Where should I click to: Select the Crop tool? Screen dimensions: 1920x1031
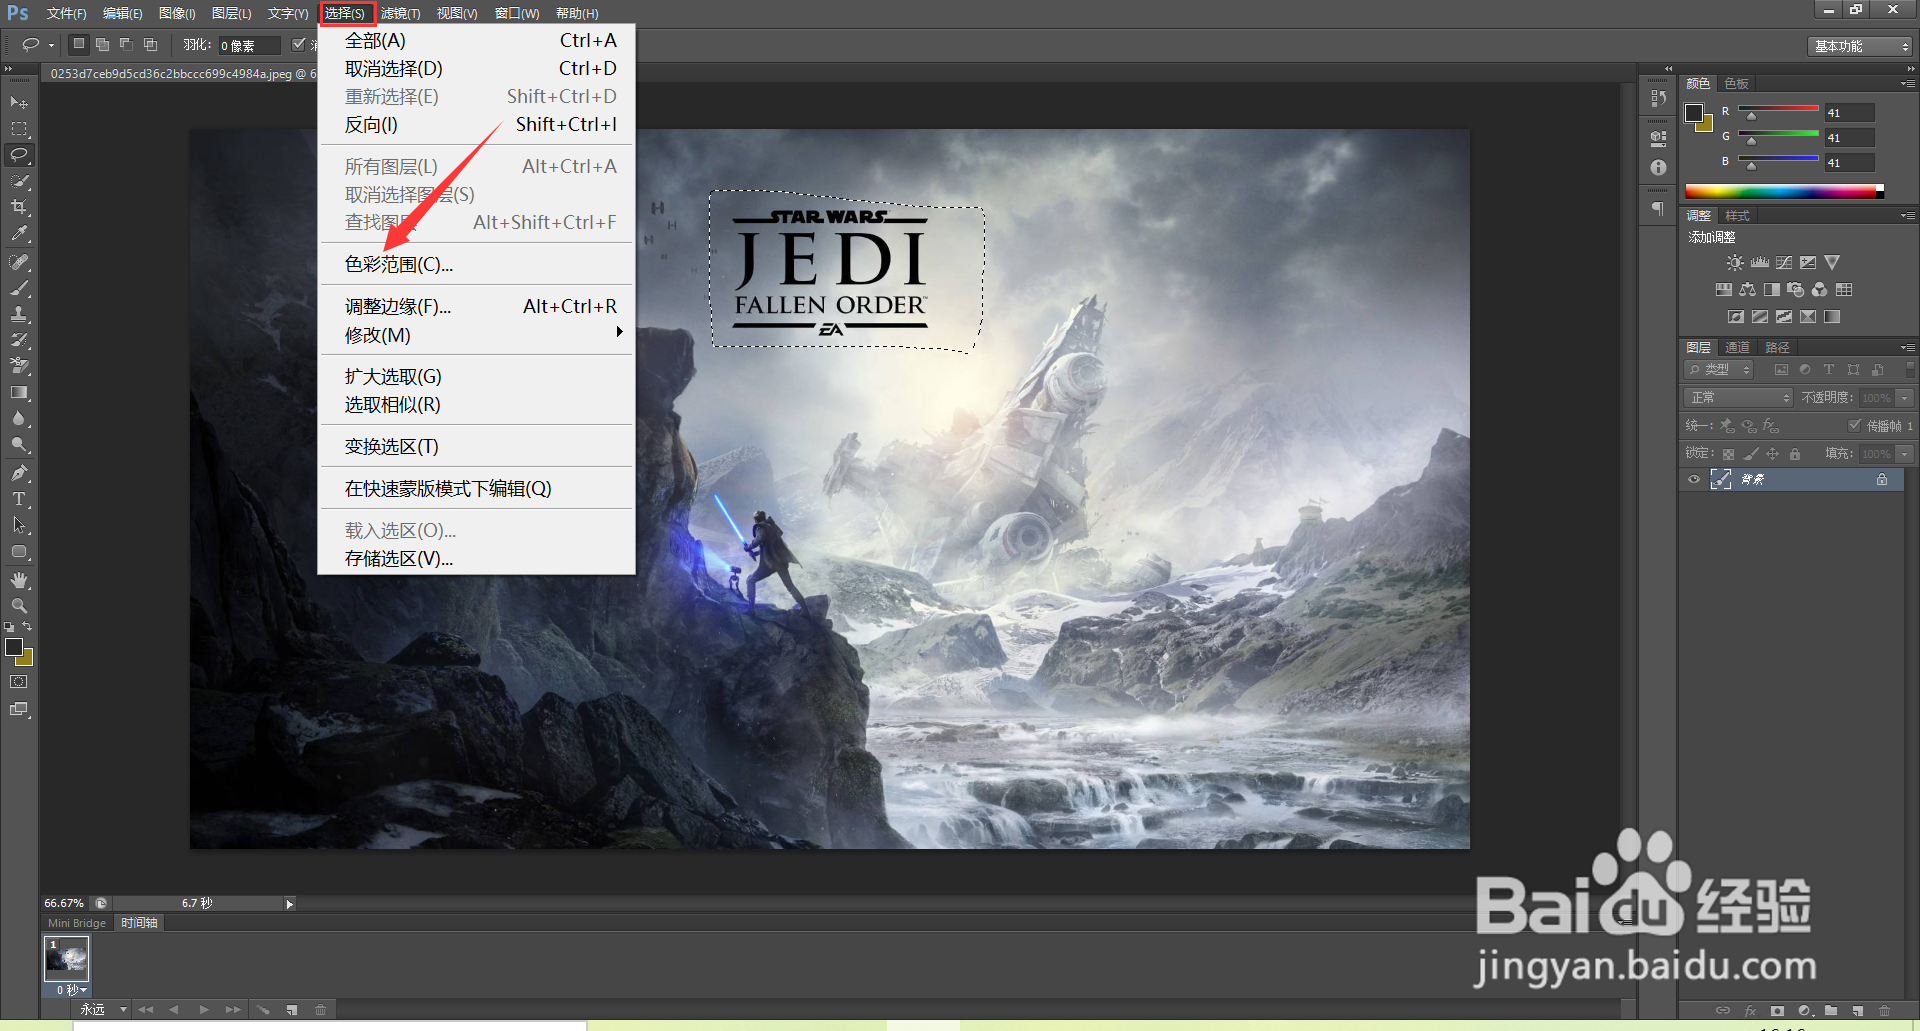[x=19, y=207]
